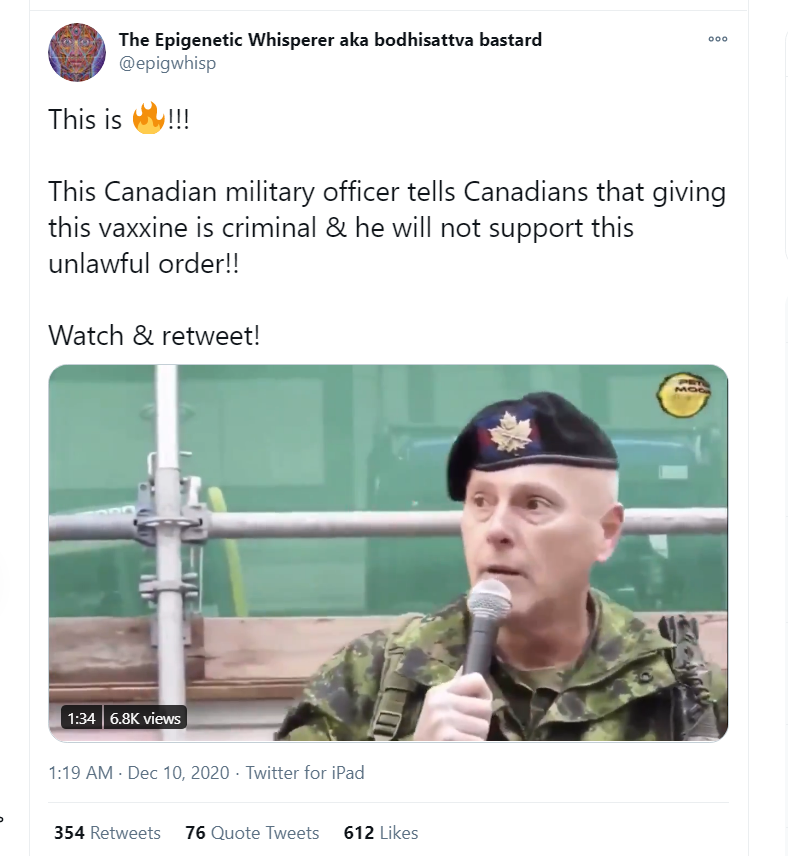Click the "This is" opening text
Screen dimensions: 788x856
(x=86, y=120)
